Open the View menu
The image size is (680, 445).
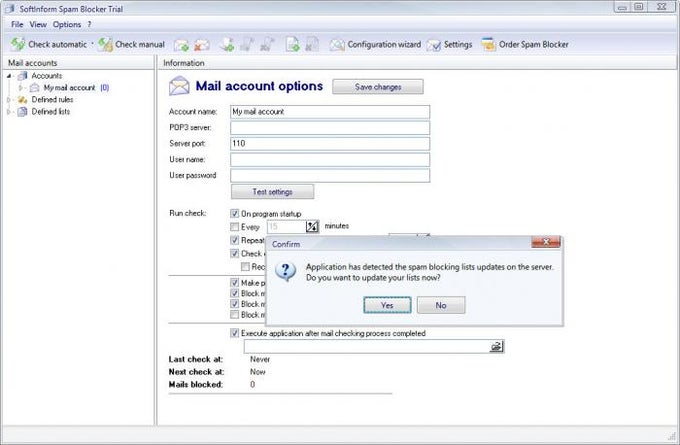point(38,24)
